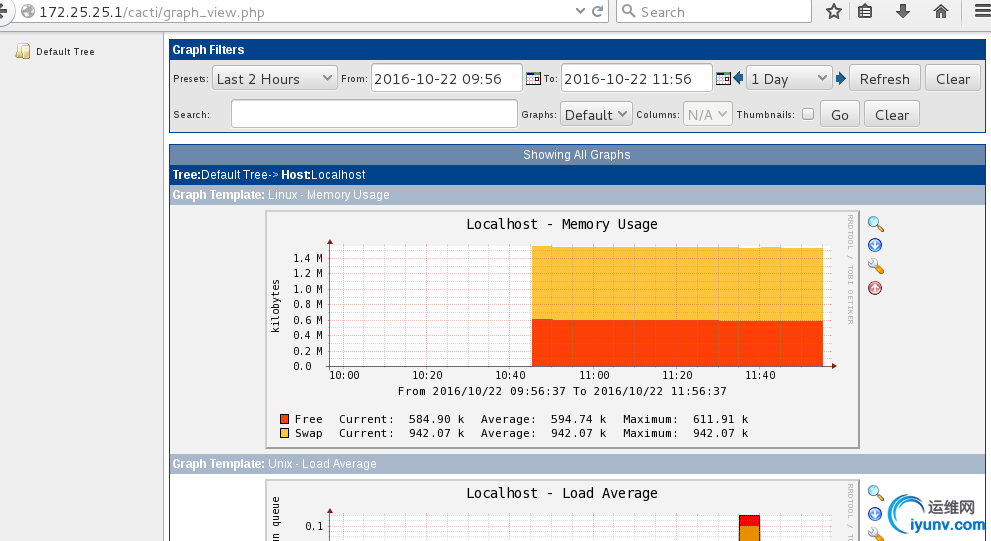Viewport: 991px width, 541px height.
Task: Open browser downloads arrow icon
Action: 903,11
